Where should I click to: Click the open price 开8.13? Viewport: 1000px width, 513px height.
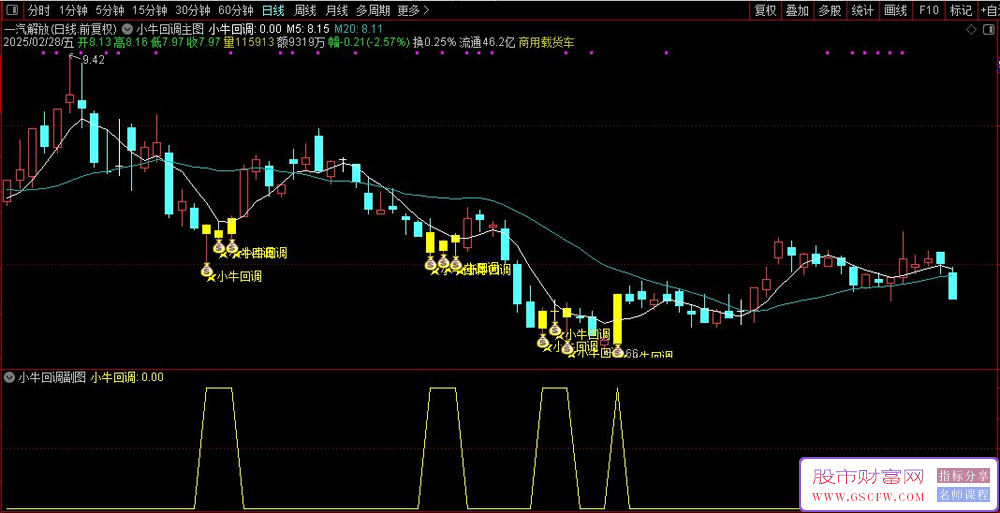(94, 43)
